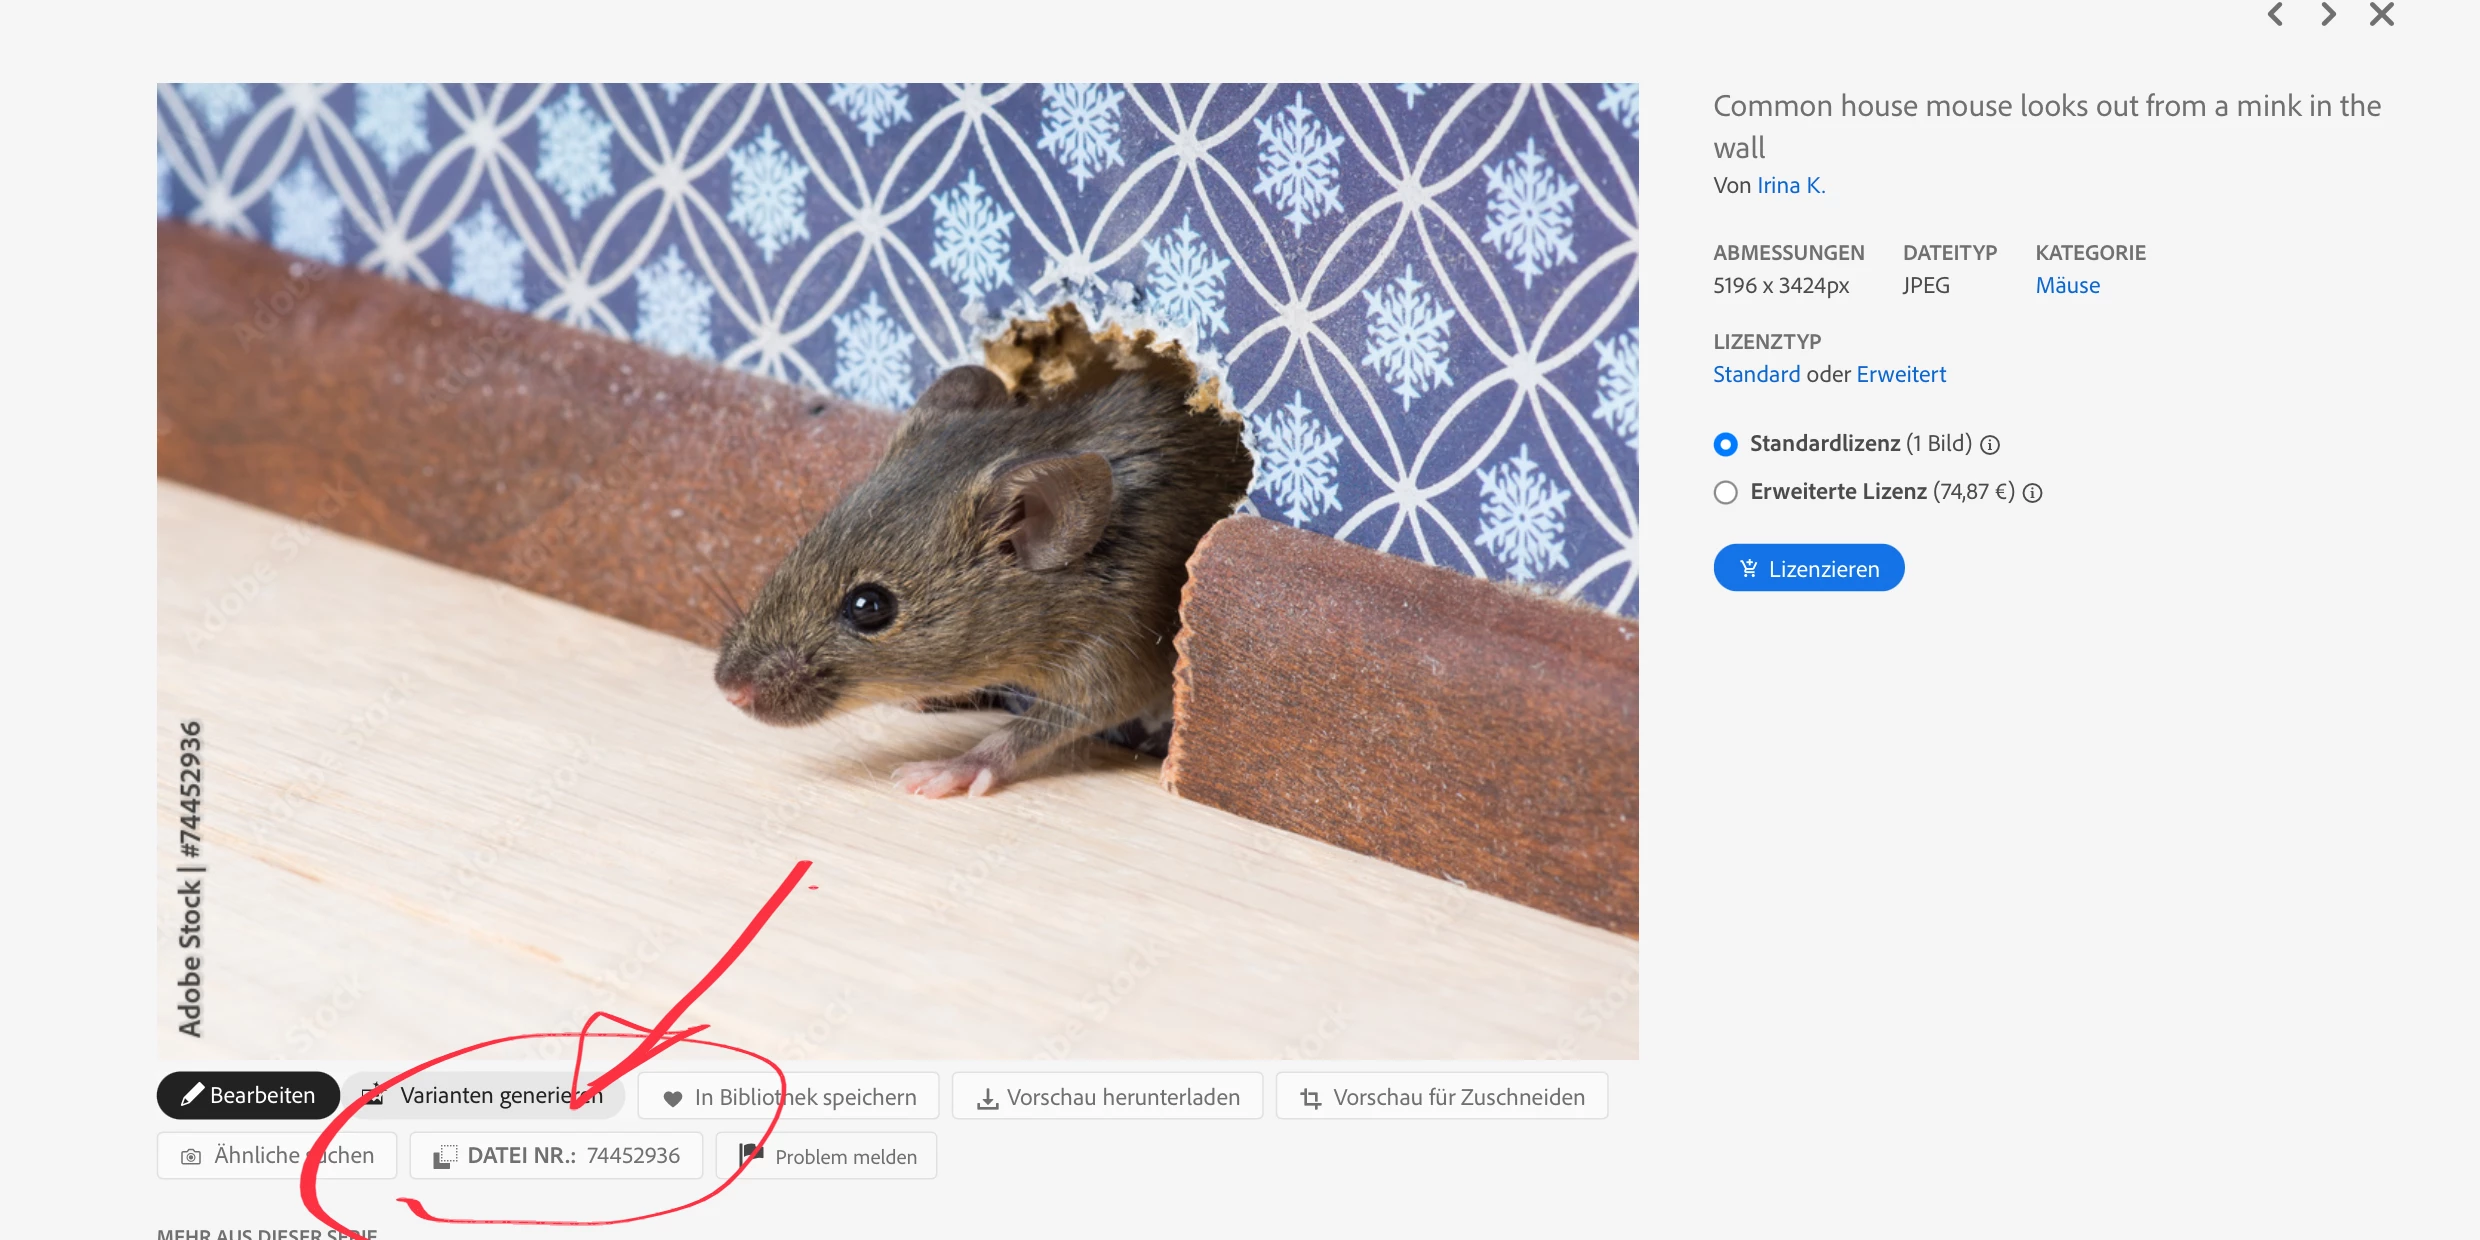Select the Erweiterte Lizenz radio option
Image resolution: width=2480 pixels, height=1240 pixels.
1725,492
